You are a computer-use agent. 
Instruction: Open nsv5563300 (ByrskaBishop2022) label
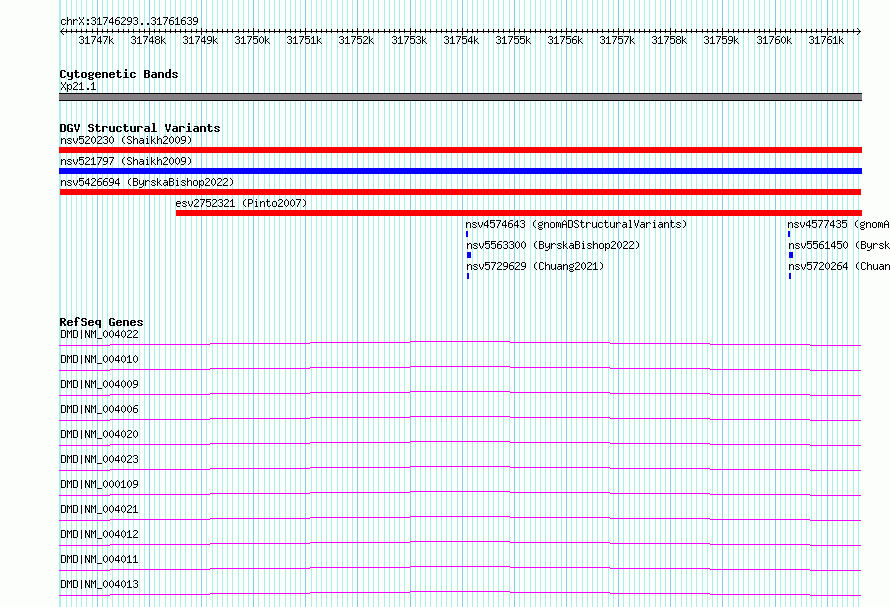coord(553,245)
